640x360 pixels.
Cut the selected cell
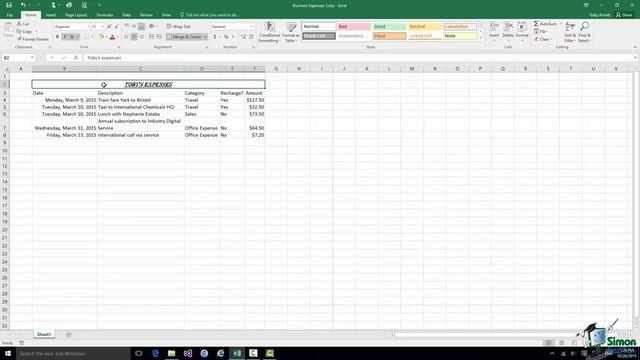point(24,24)
